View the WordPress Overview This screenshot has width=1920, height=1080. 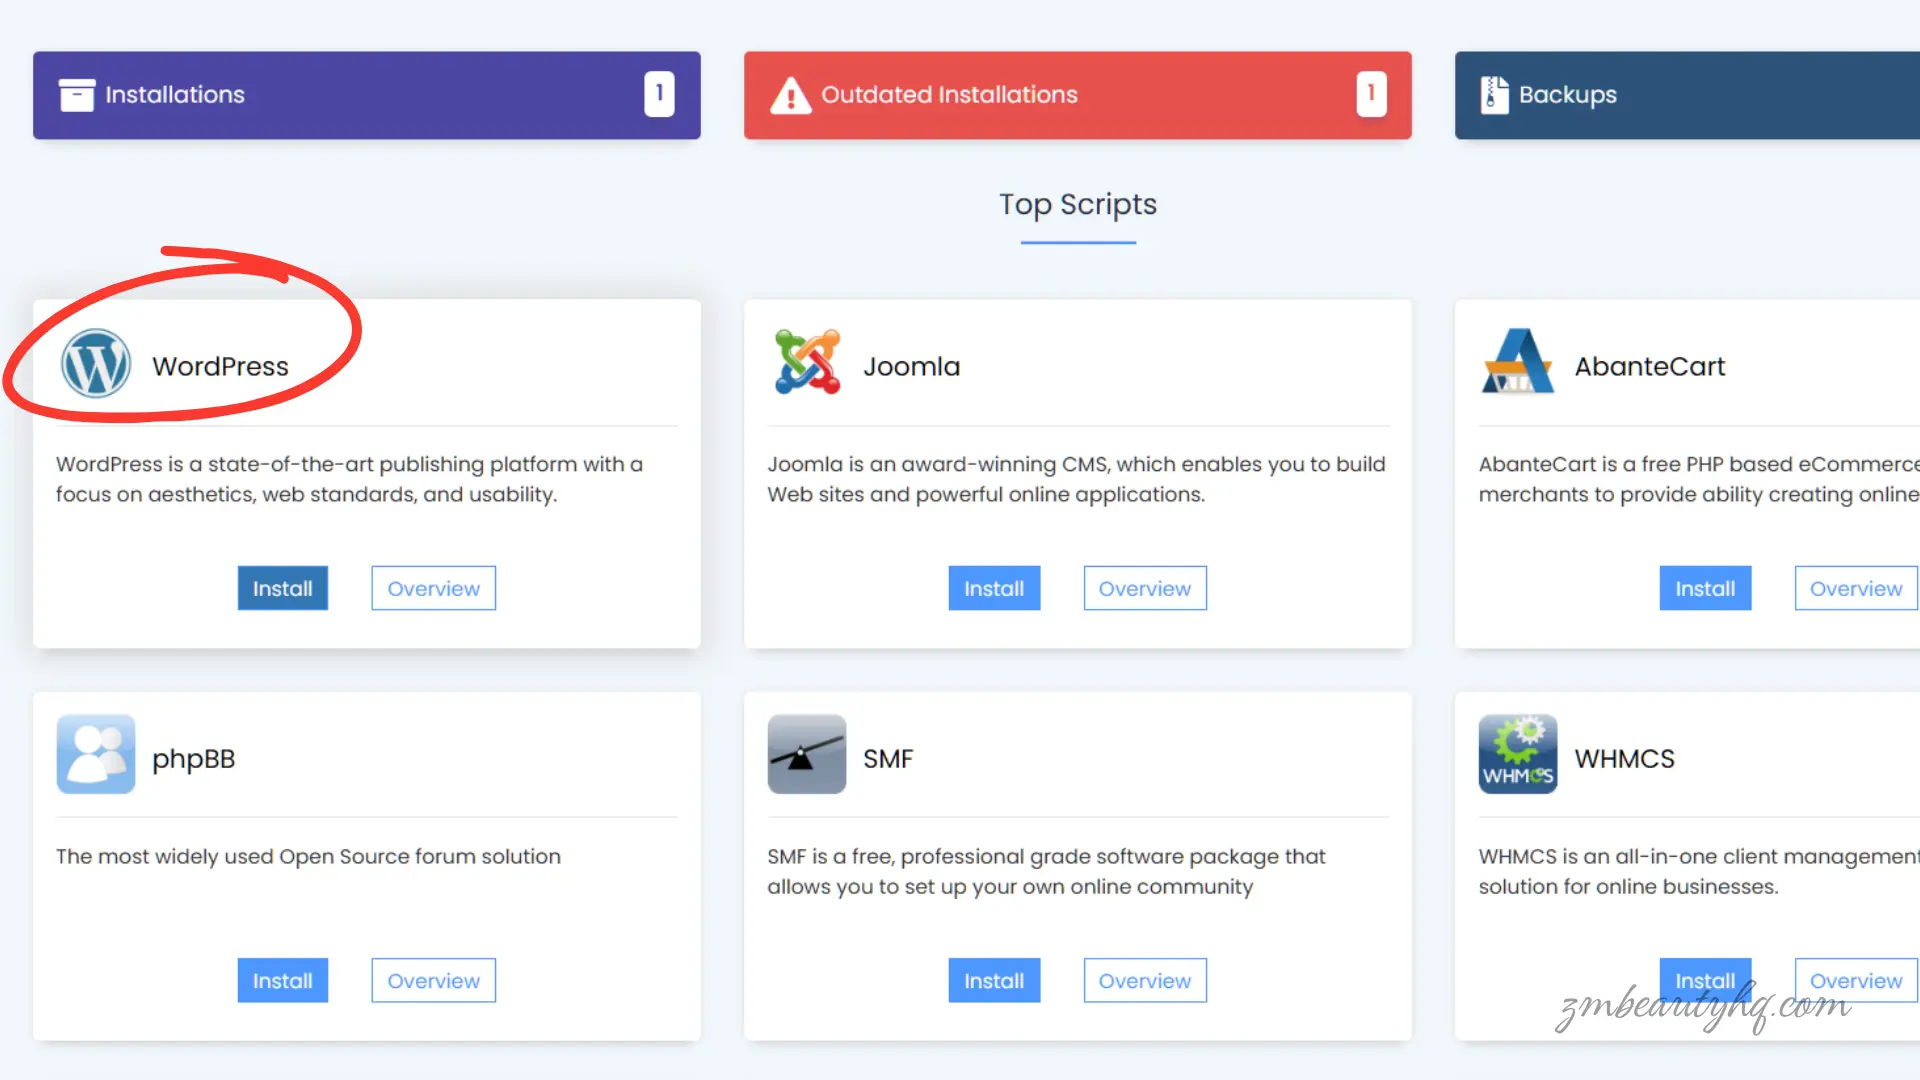[x=433, y=588]
